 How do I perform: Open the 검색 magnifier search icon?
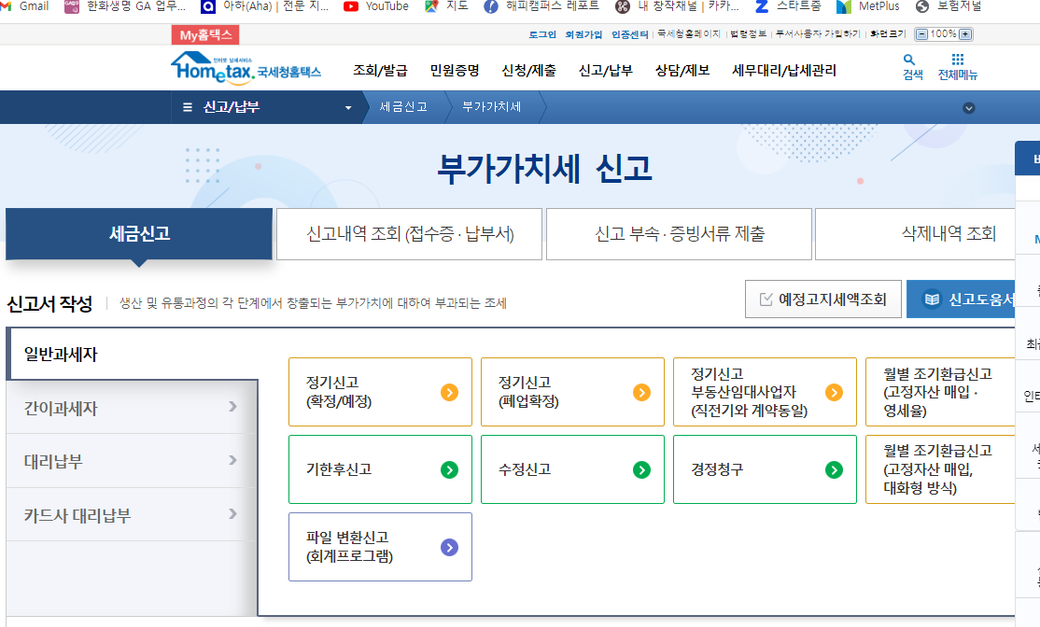coord(911,66)
